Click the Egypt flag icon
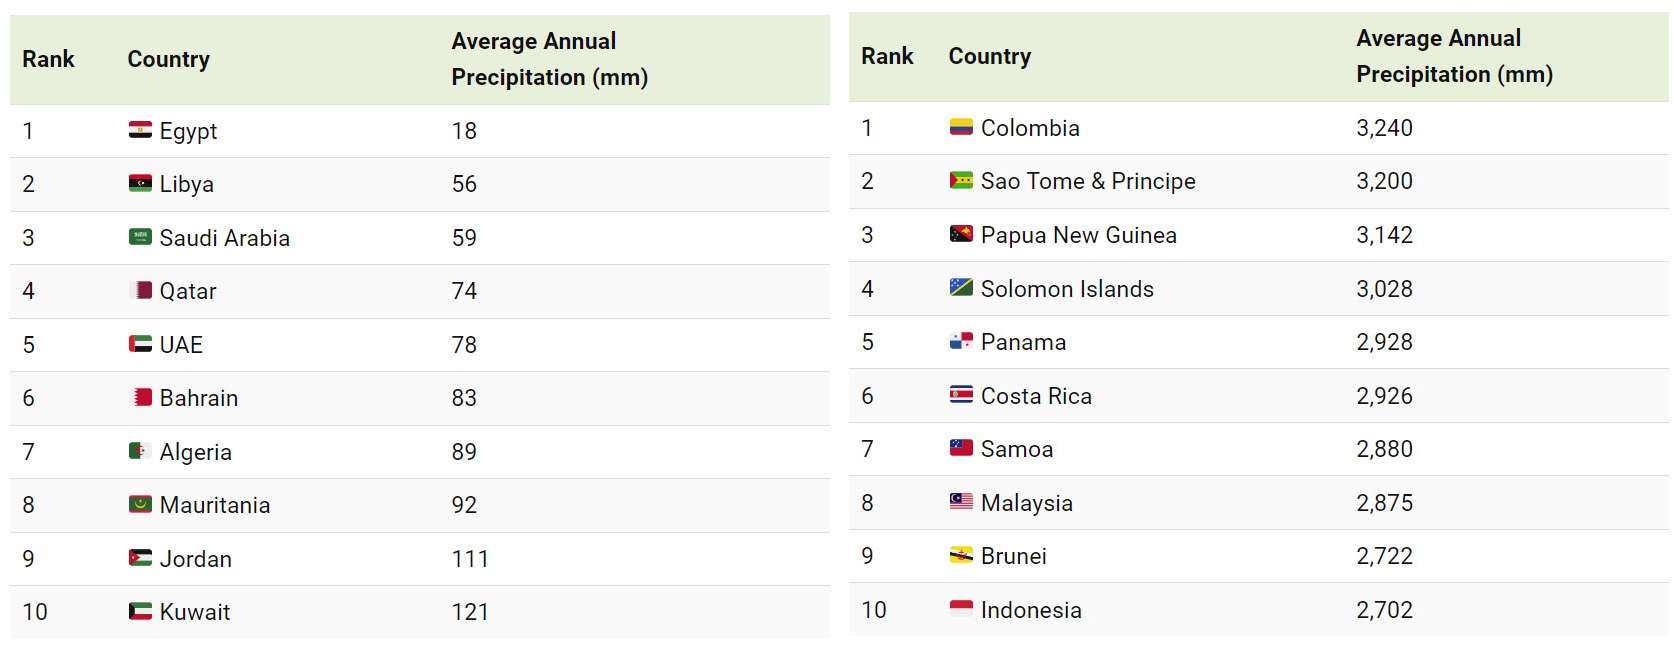Viewport: 1674px width, 658px height. [x=140, y=130]
